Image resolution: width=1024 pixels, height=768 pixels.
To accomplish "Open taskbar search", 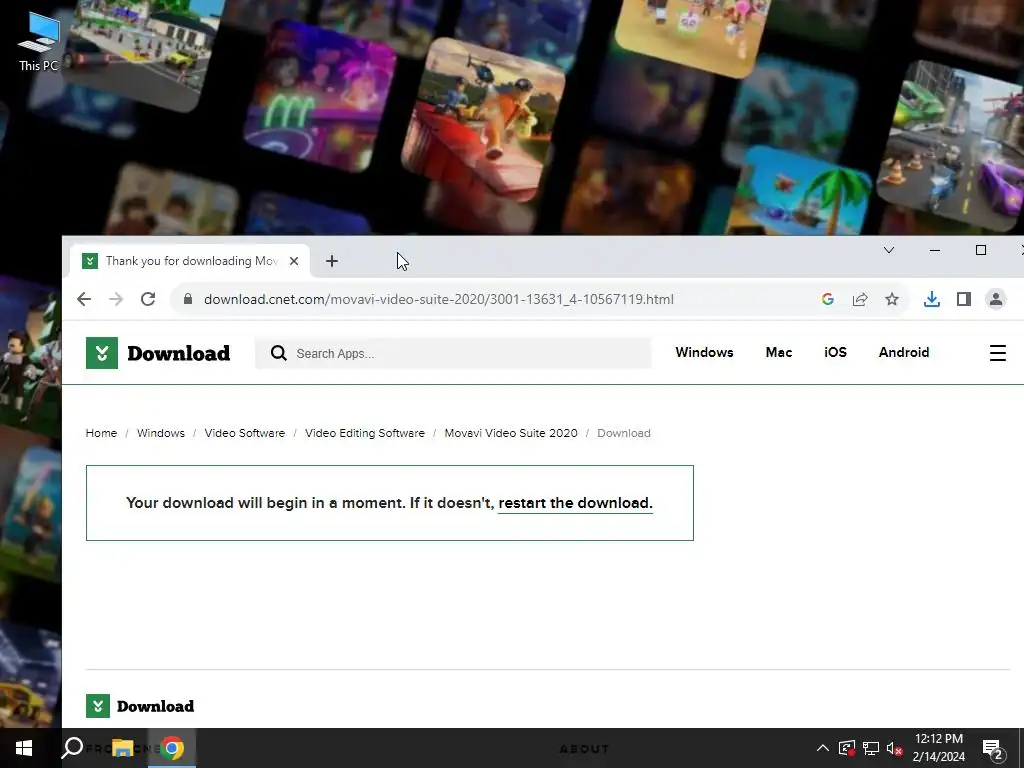I will (72, 748).
